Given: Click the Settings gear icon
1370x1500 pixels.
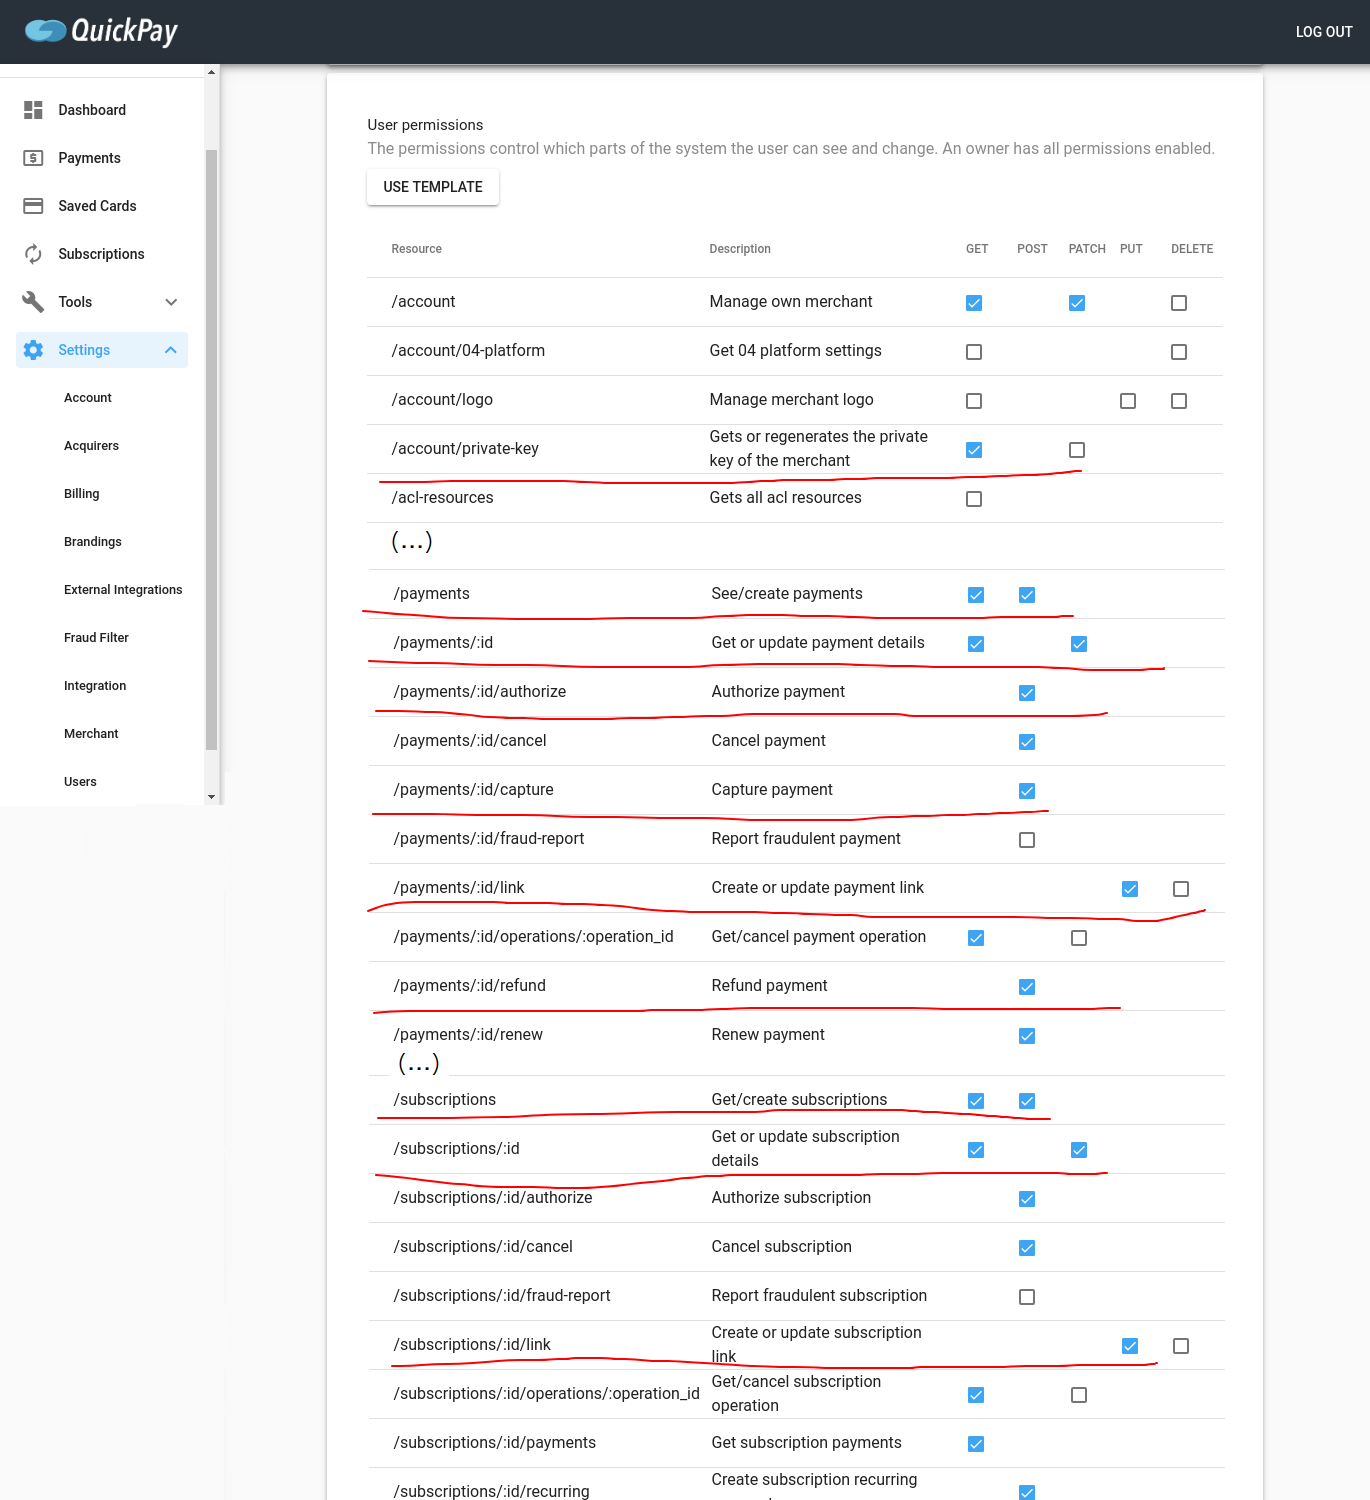Looking at the screenshot, I should (33, 350).
